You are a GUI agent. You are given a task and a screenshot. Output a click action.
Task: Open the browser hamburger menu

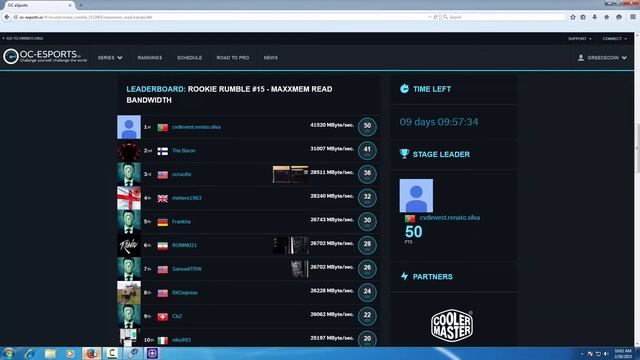[633, 17]
